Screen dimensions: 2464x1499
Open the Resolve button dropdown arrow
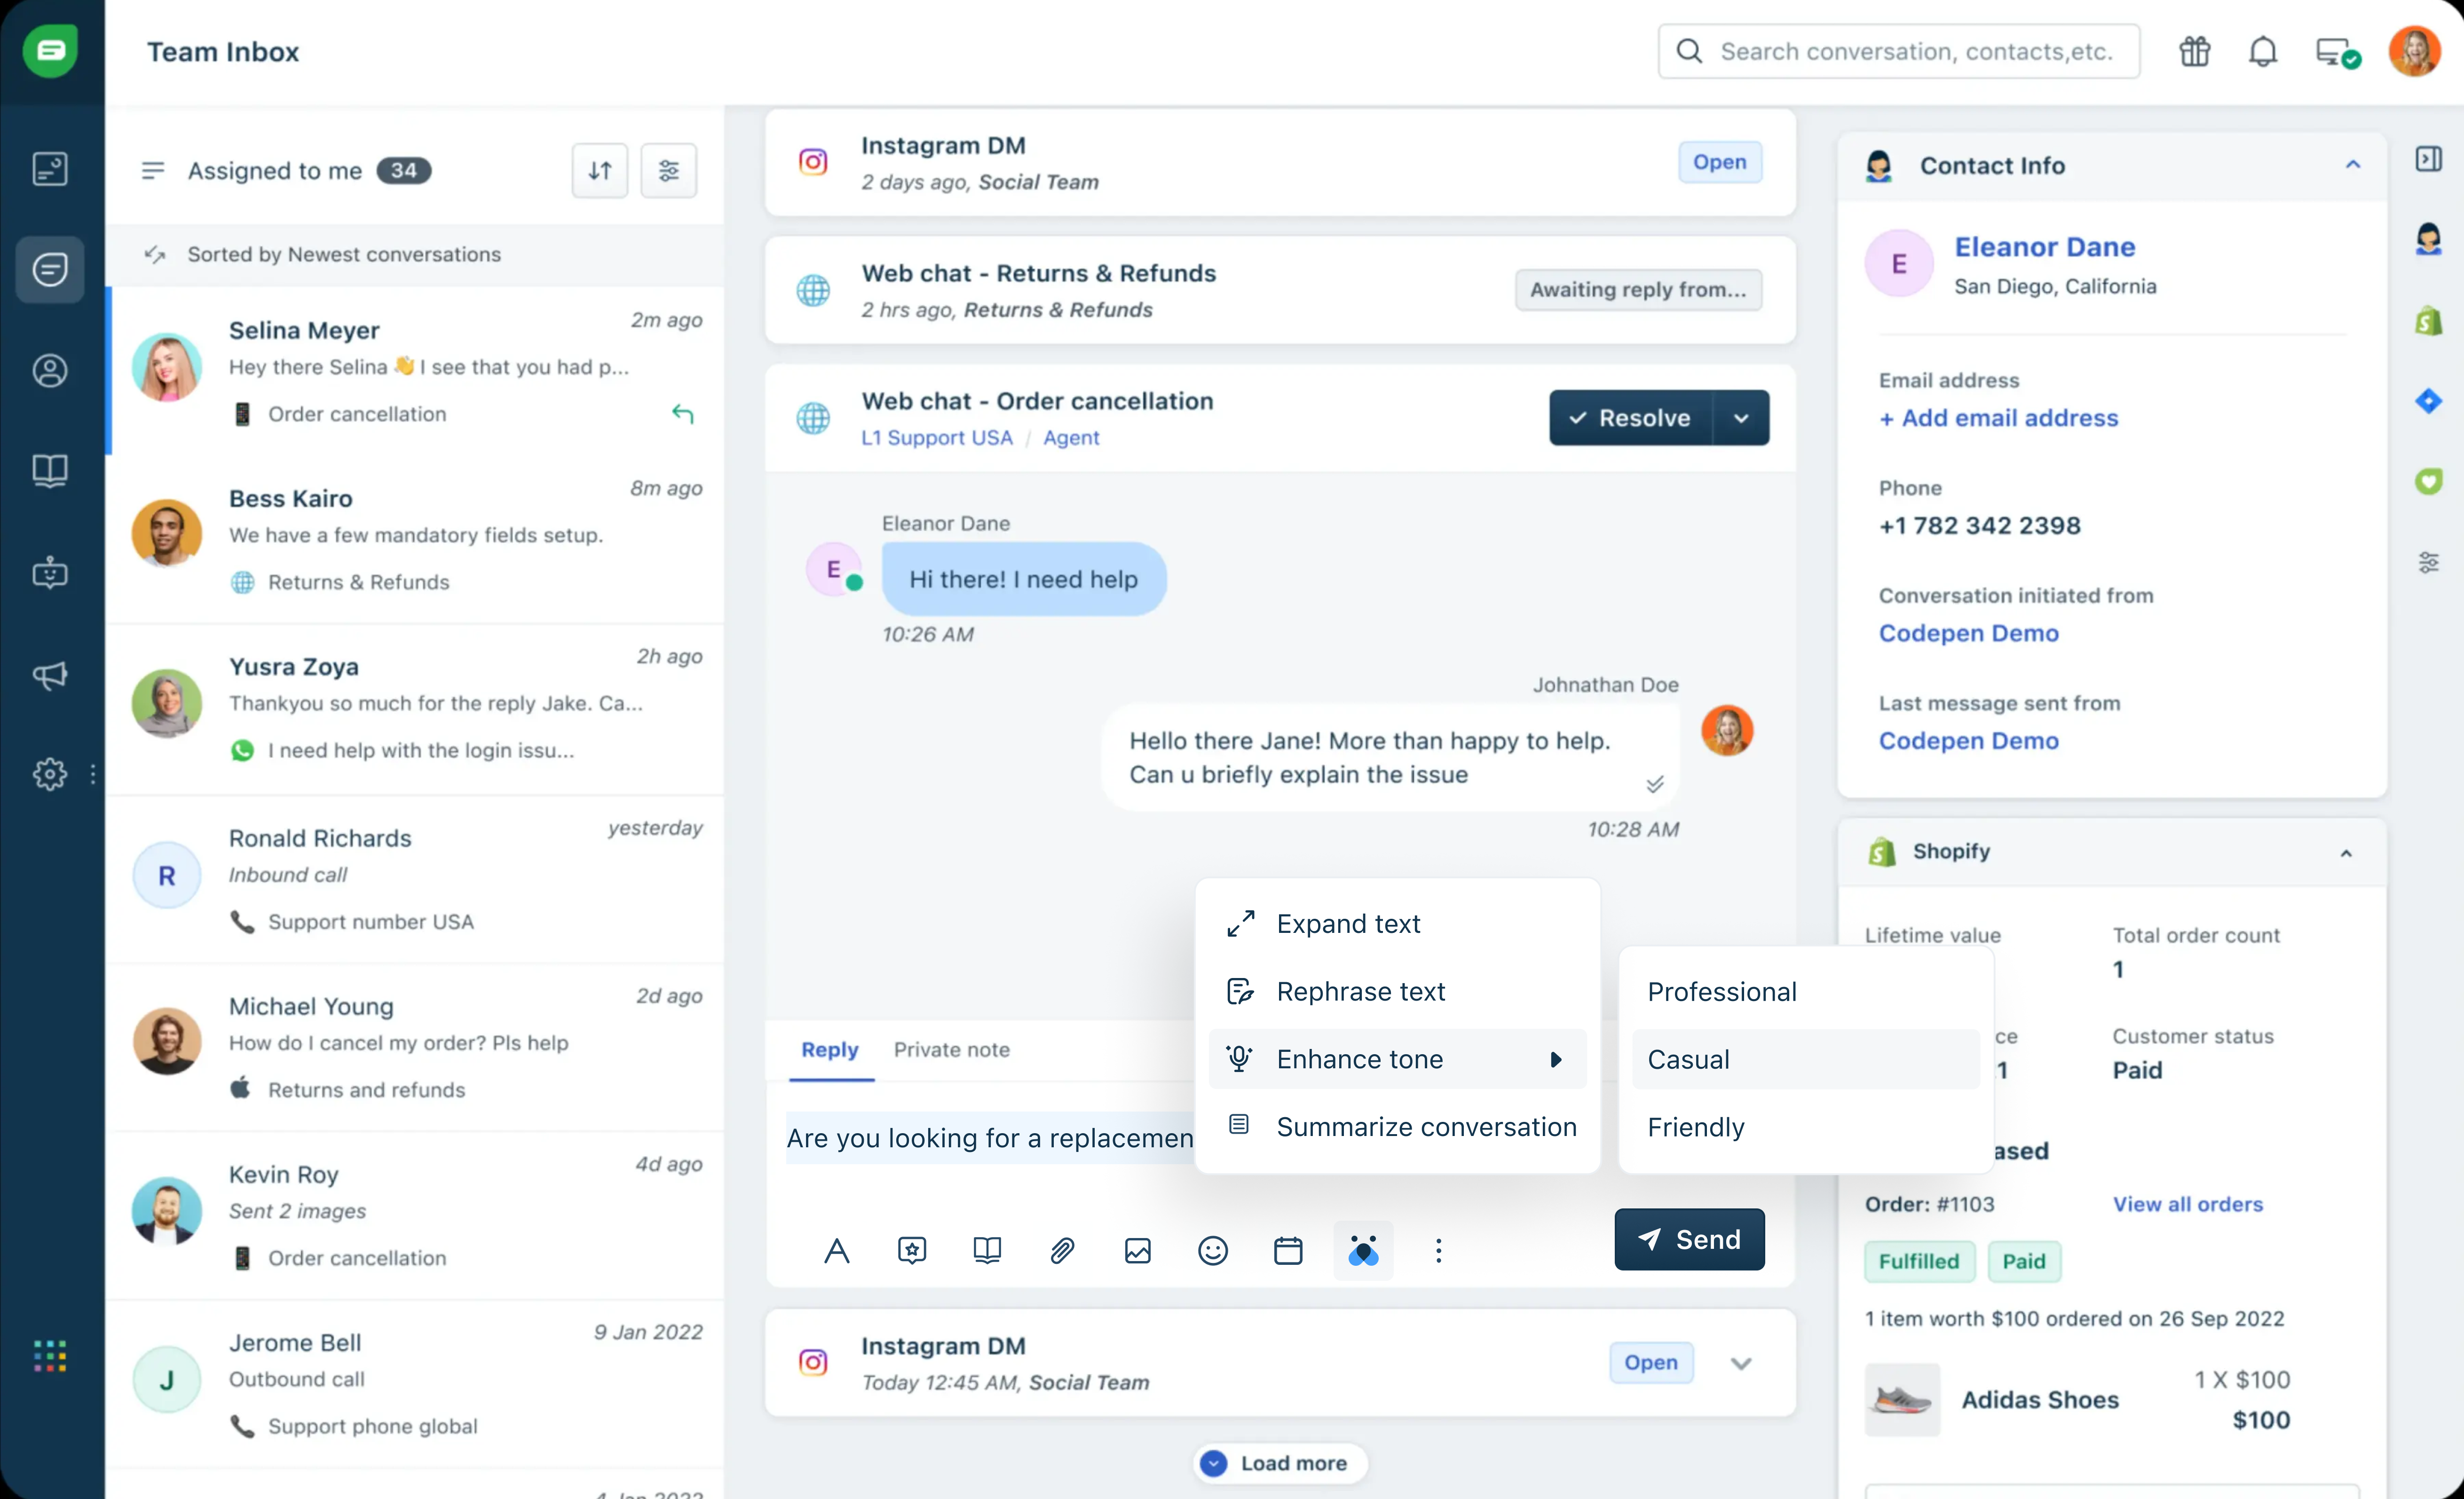[x=1741, y=418]
